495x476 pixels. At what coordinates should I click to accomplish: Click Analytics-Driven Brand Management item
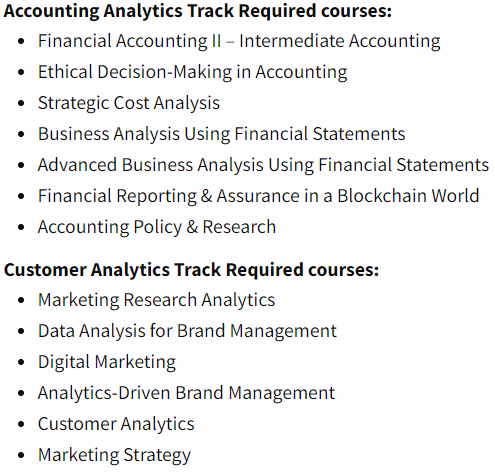(x=186, y=393)
